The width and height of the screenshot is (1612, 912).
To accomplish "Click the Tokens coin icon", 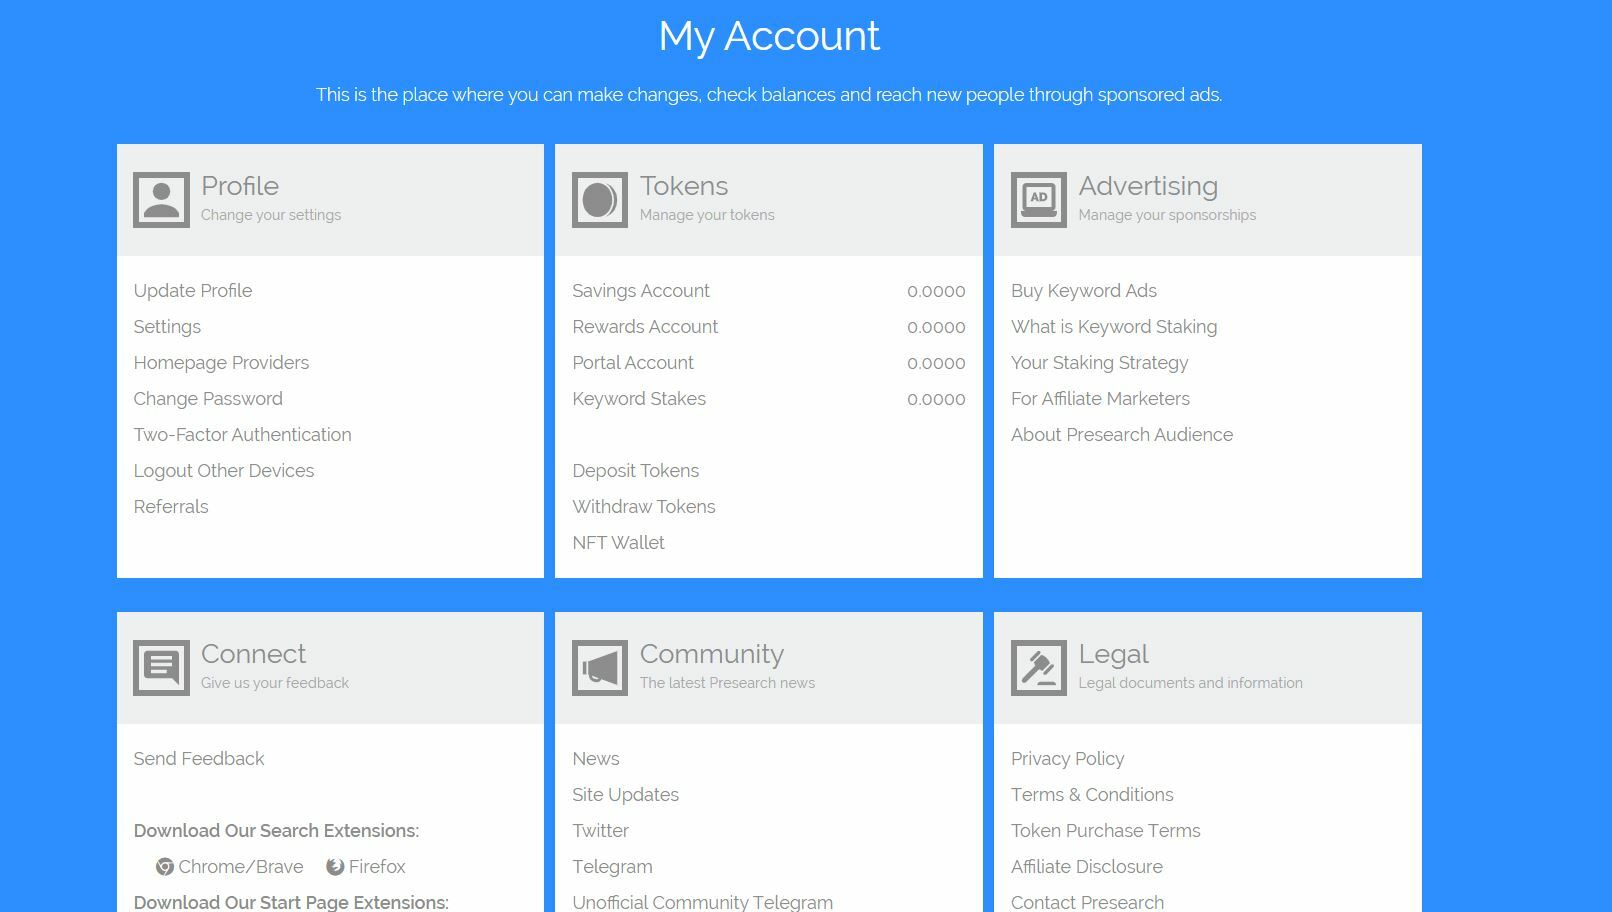I will [x=600, y=200].
